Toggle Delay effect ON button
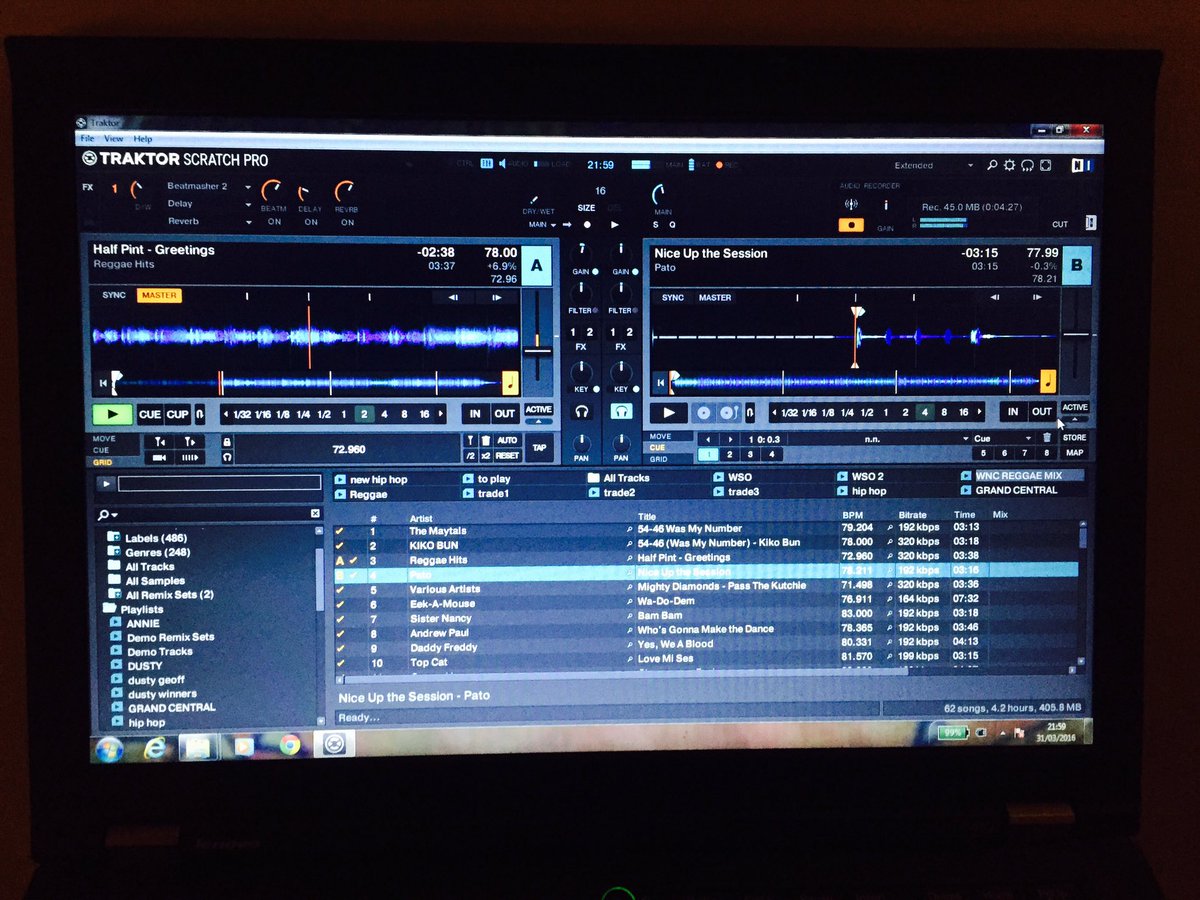The width and height of the screenshot is (1200, 900). pos(311,222)
